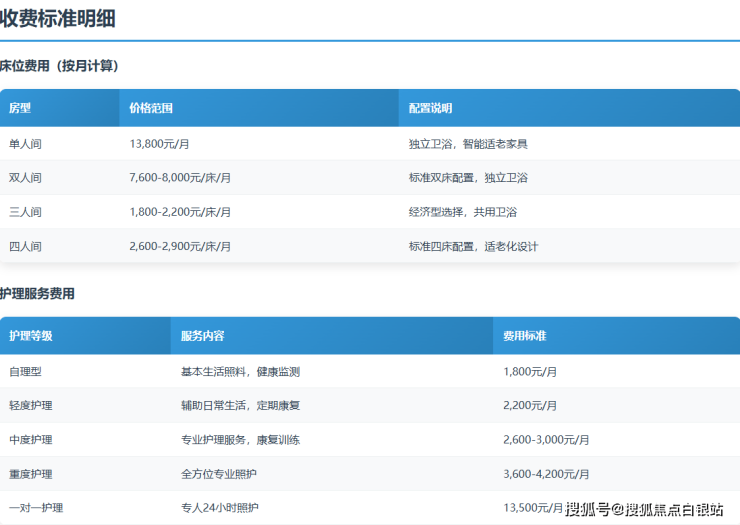740x525 pixels.
Task: Click the 费用标准 column header
Action: click(524, 336)
